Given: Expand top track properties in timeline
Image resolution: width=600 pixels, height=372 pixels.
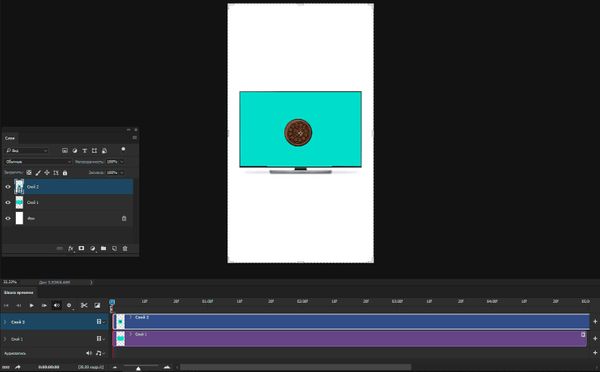Looking at the screenshot, I should (5, 322).
